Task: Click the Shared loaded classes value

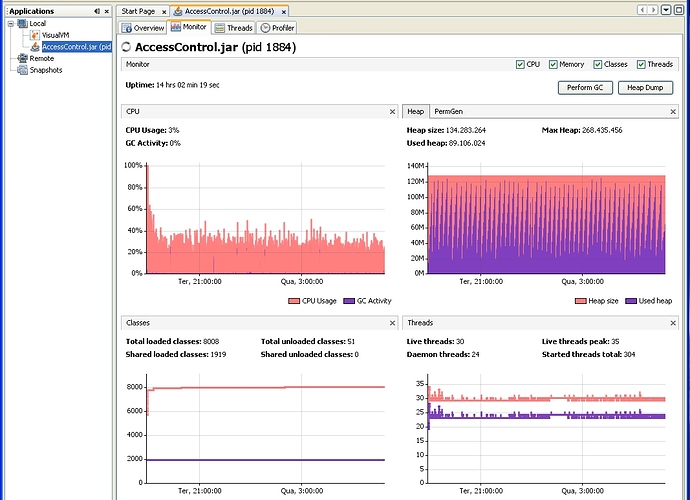Action: 218,355
